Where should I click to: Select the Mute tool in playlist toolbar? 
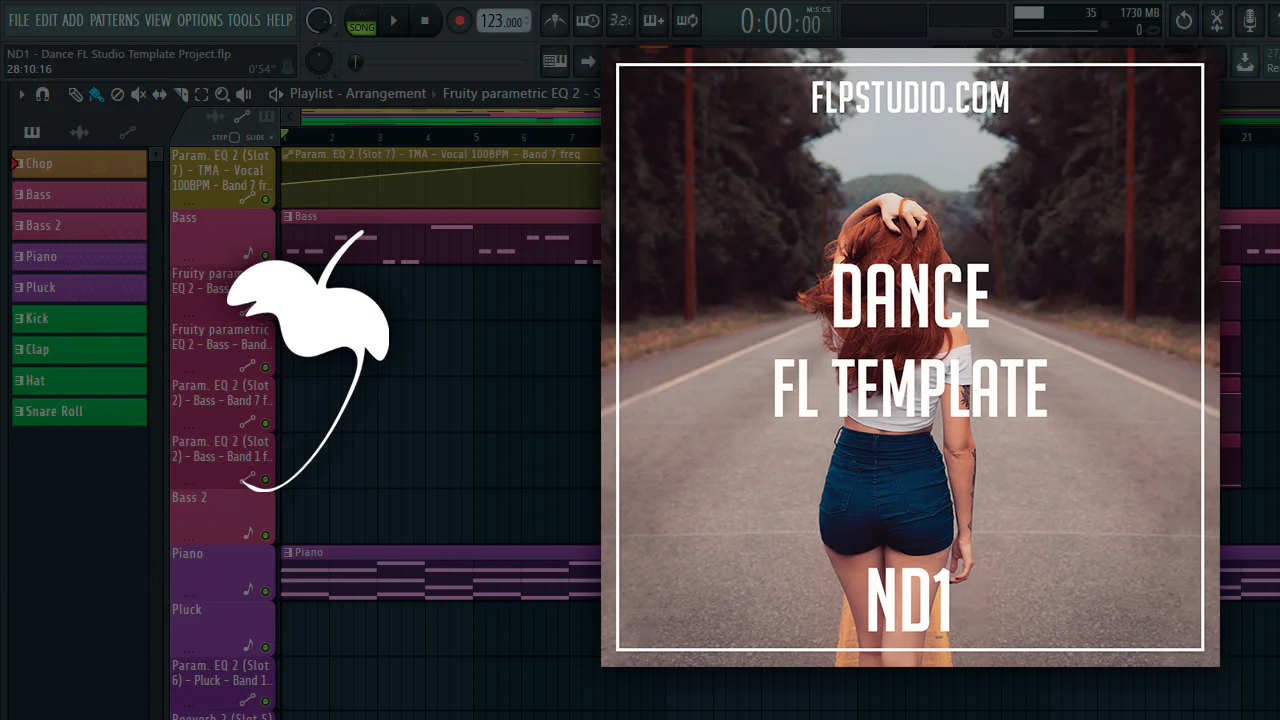pos(138,94)
